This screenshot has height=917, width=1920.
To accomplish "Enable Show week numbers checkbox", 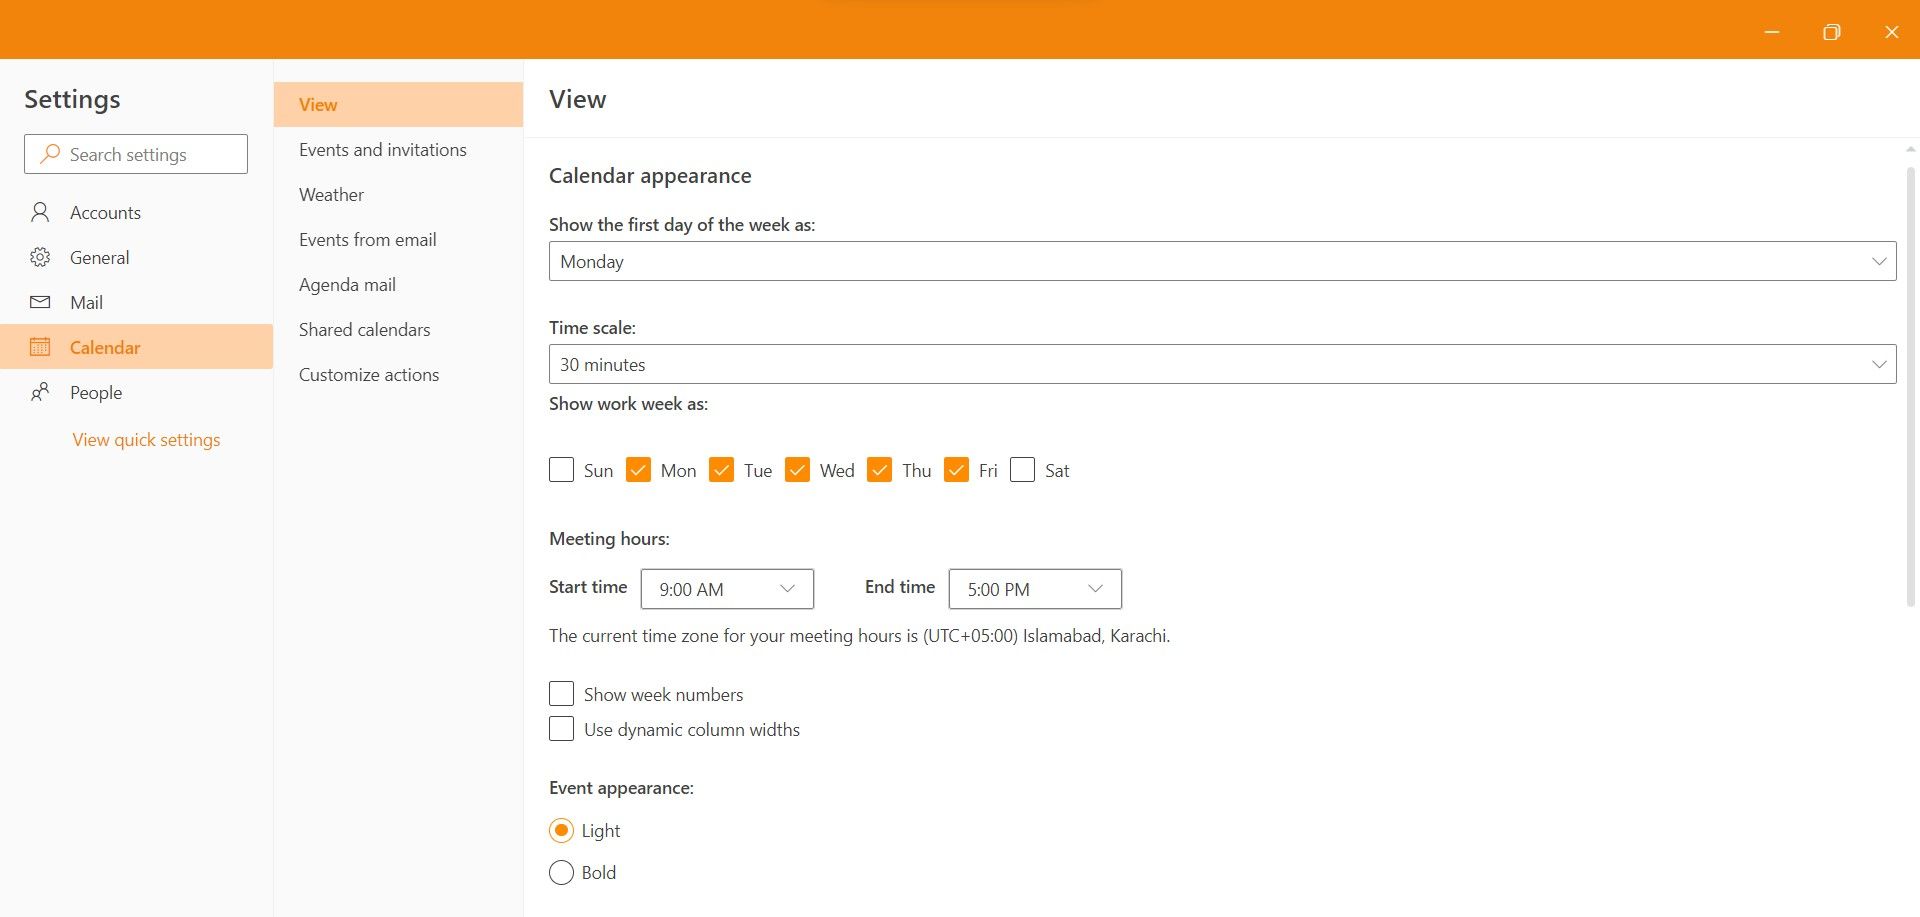I will click(x=561, y=694).
